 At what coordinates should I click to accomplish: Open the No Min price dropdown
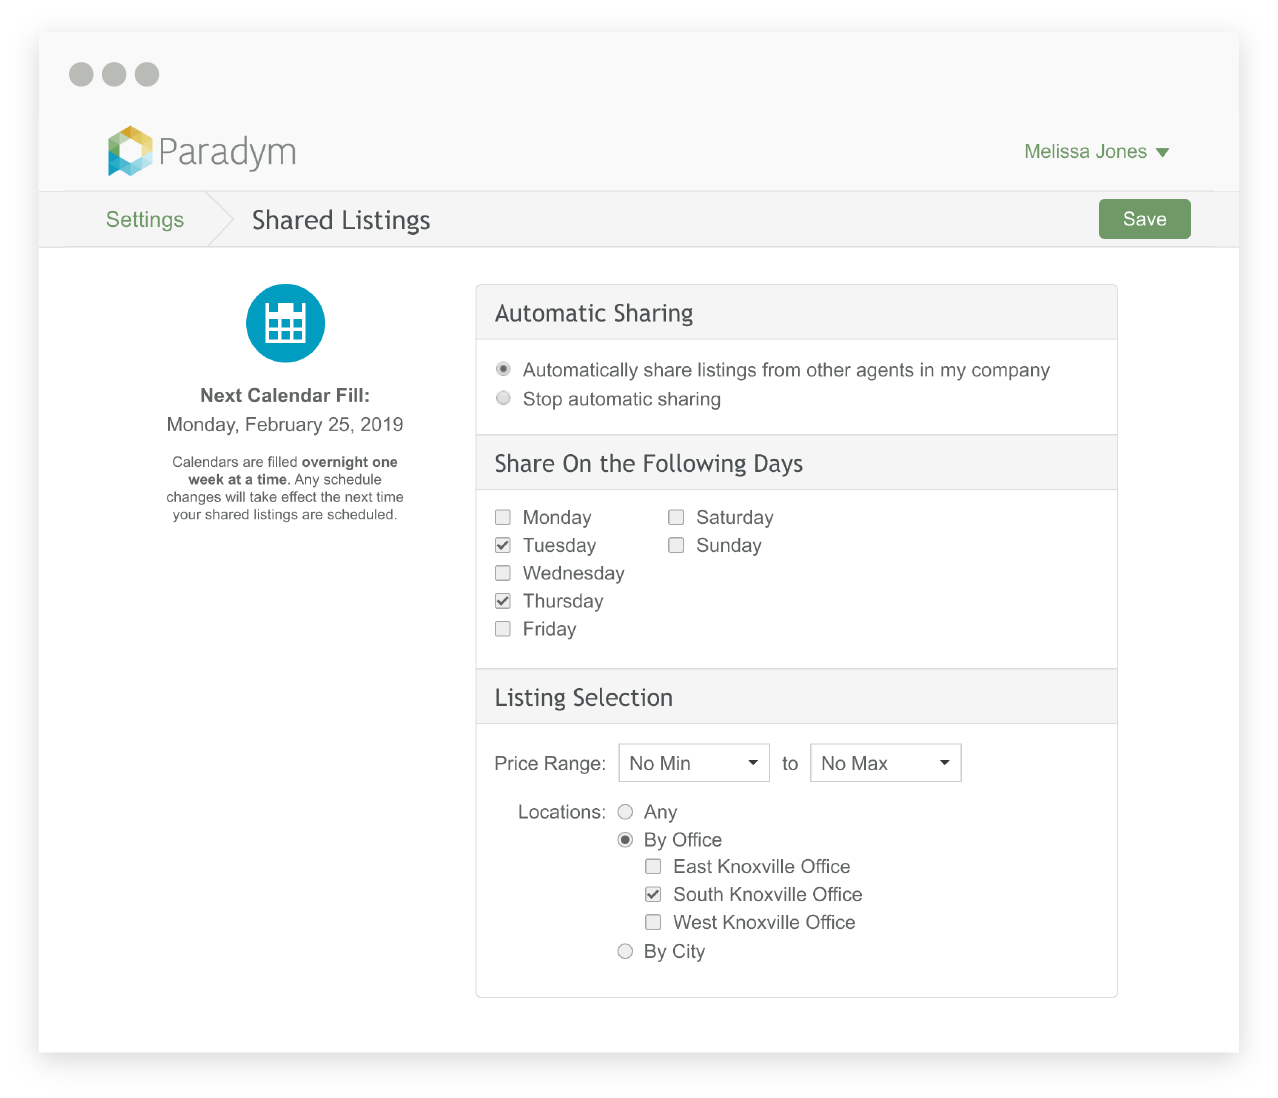tap(694, 763)
